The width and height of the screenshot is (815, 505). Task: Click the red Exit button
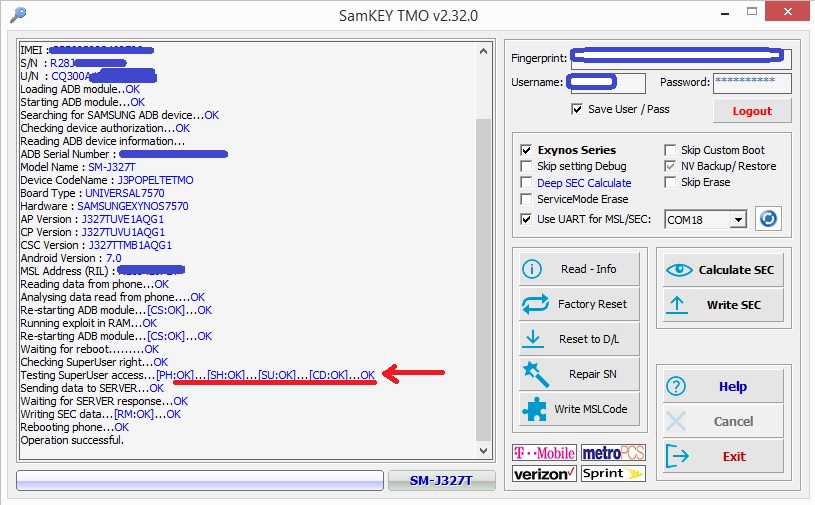723,456
